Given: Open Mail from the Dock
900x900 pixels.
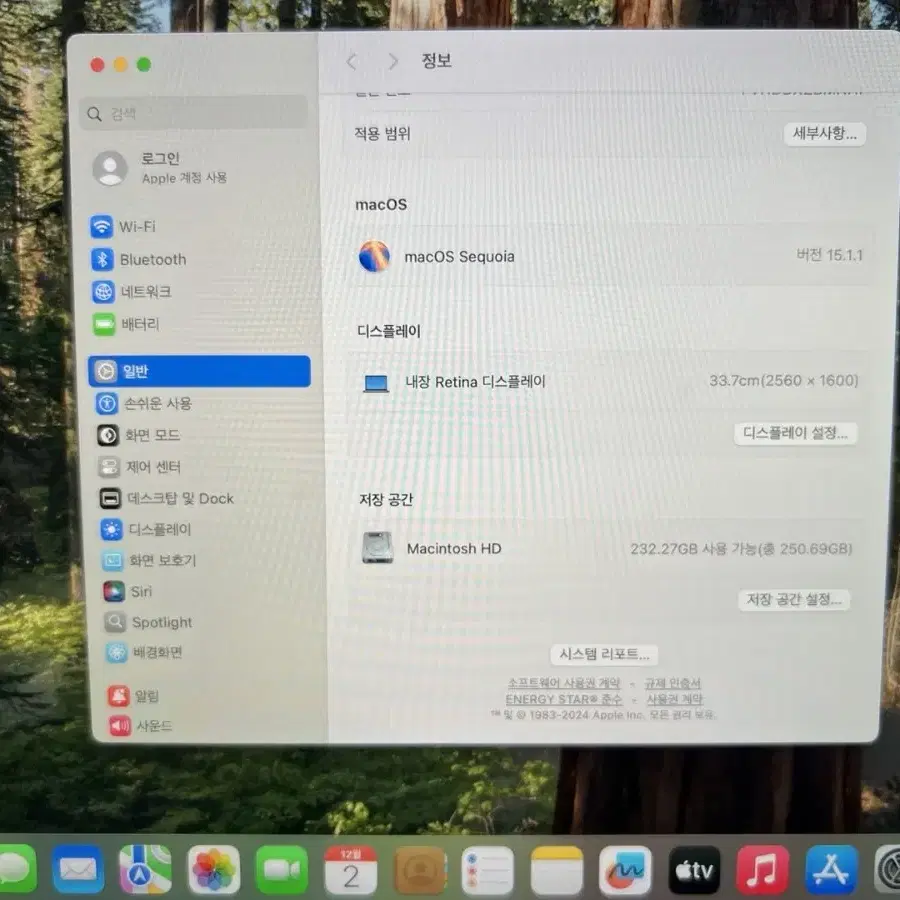Looking at the screenshot, I should (78, 869).
